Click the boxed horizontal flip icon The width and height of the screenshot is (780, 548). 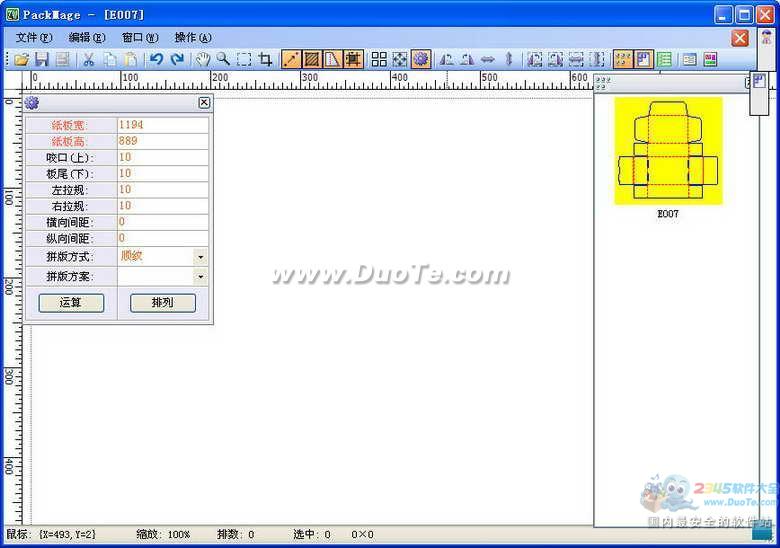[x=576, y=60]
